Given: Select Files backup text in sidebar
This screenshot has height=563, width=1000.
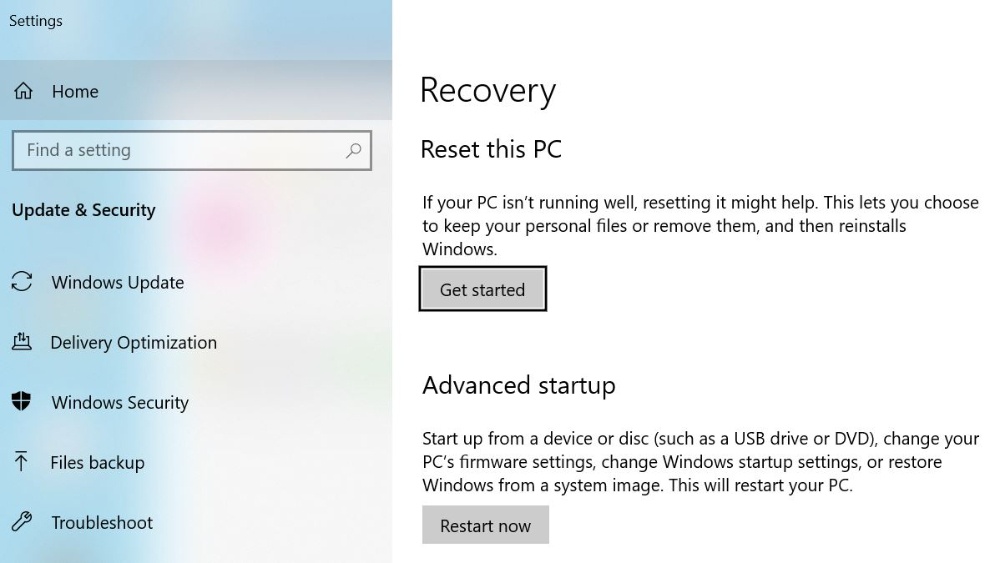Looking at the screenshot, I should click(x=98, y=463).
